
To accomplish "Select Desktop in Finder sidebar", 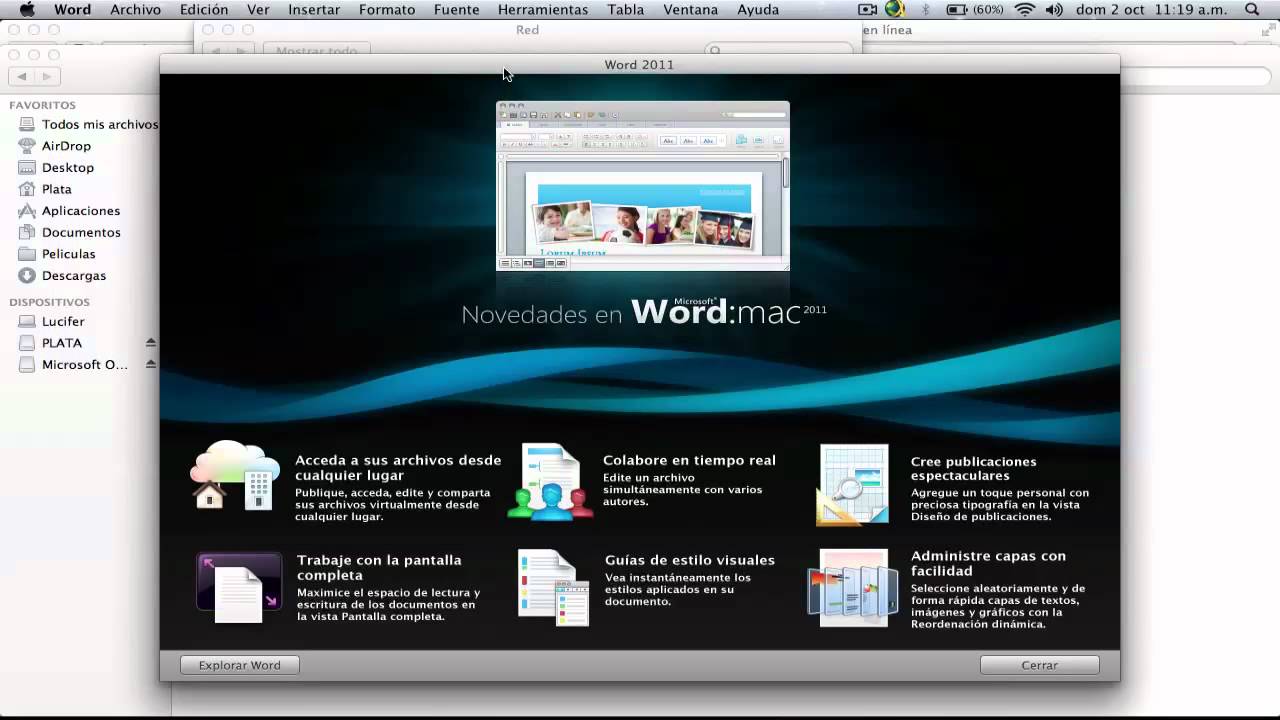I will tap(67, 168).
